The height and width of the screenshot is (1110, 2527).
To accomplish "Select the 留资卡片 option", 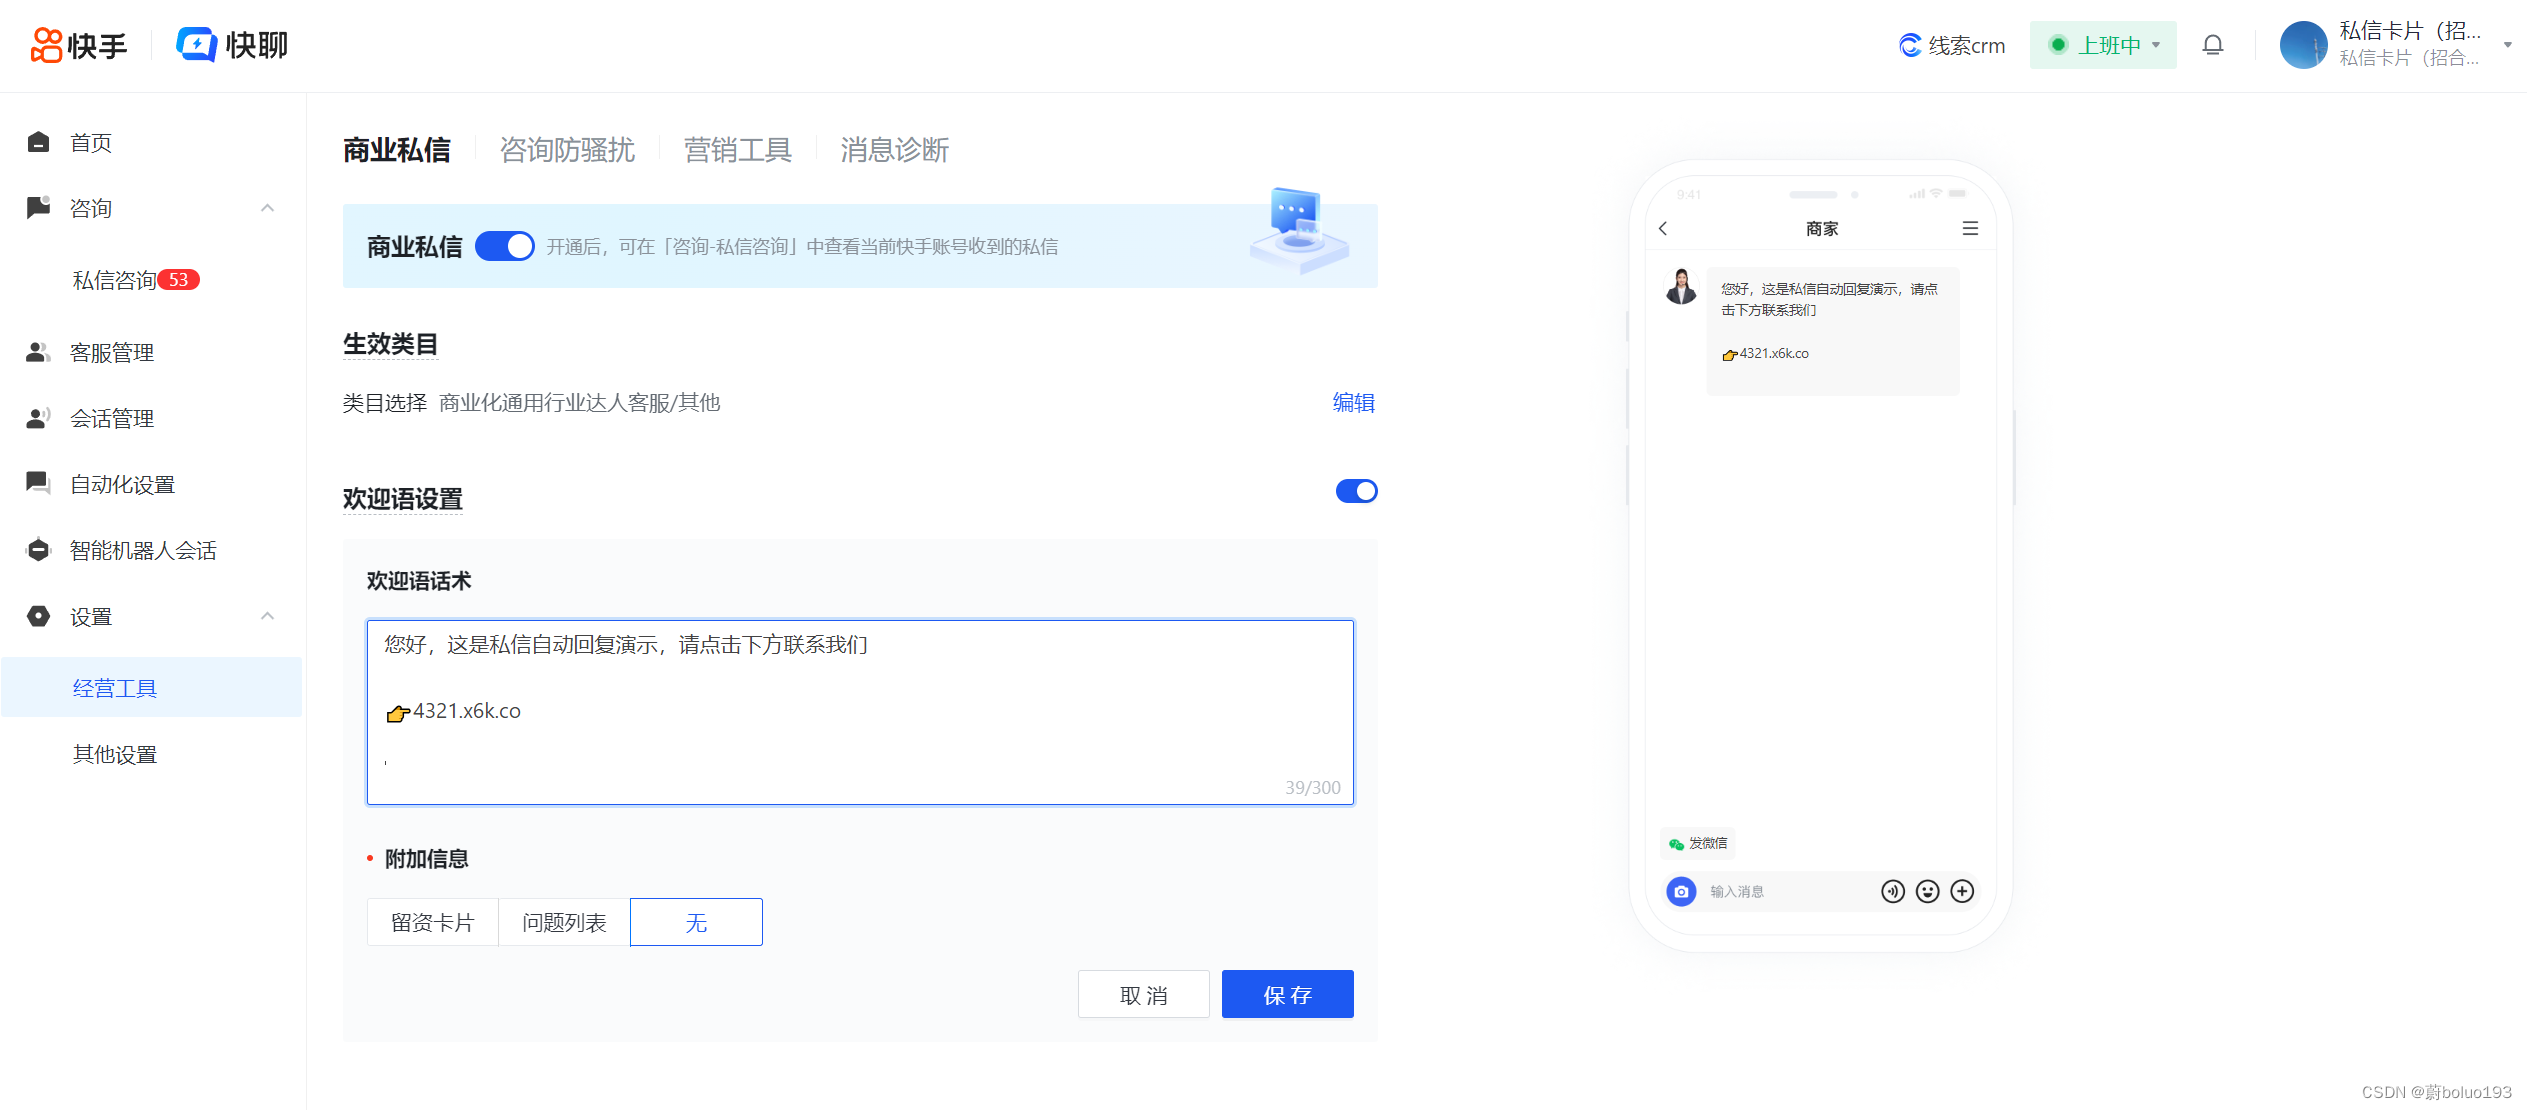I will (432, 922).
